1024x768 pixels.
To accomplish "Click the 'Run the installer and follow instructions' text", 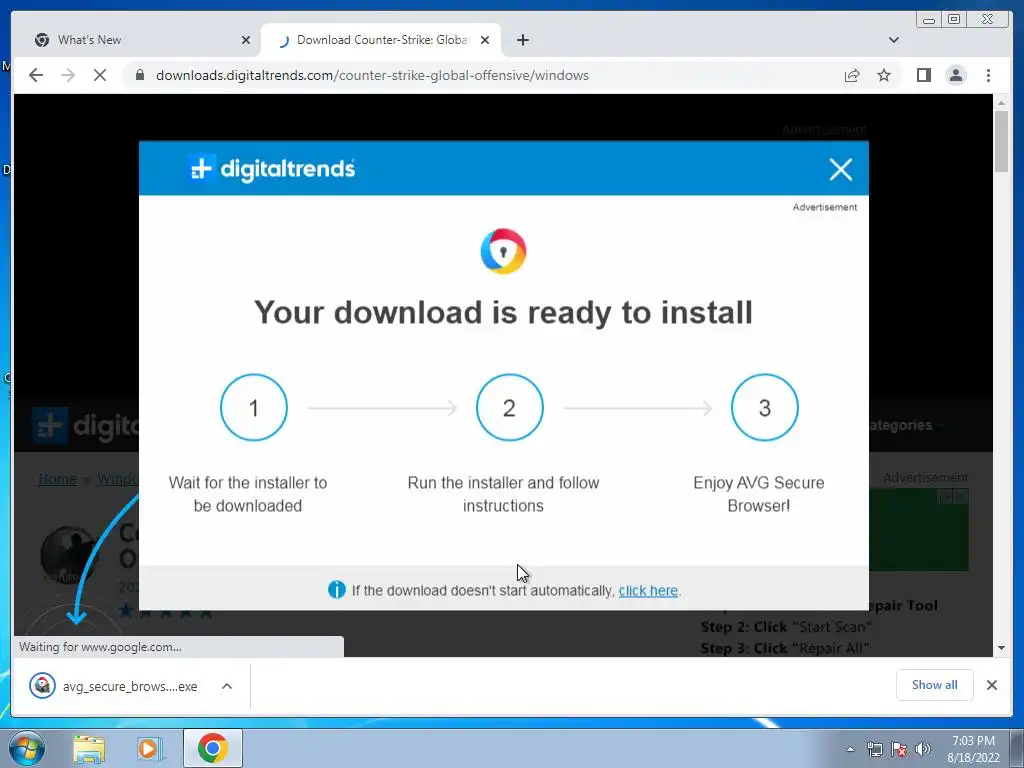I will tap(503, 494).
